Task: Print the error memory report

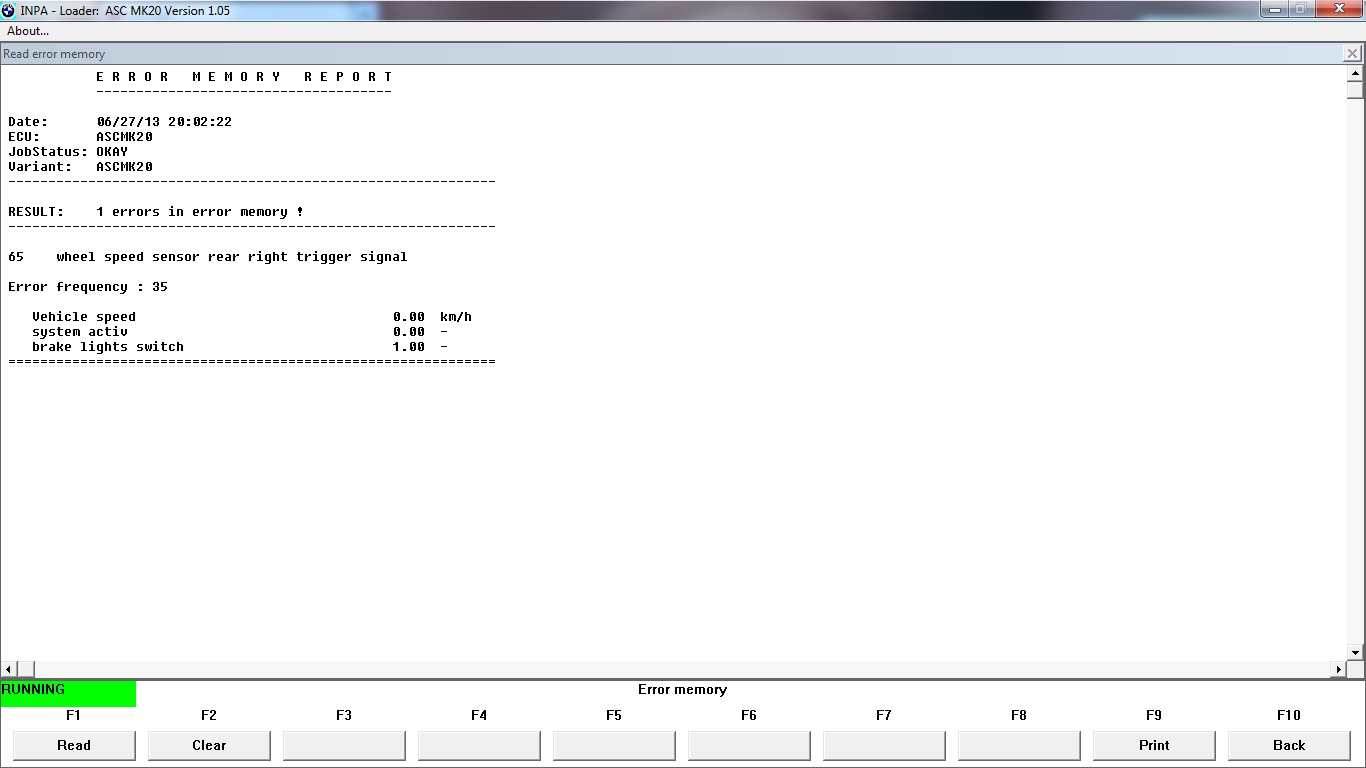Action: coord(1154,745)
